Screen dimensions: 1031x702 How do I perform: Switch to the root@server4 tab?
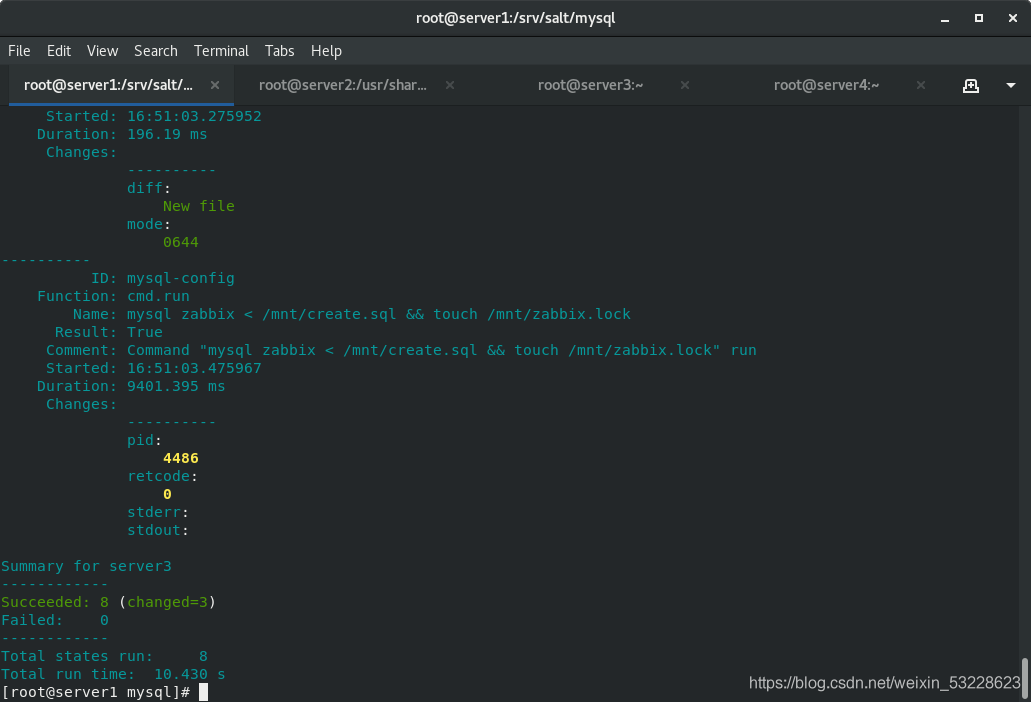(826, 85)
